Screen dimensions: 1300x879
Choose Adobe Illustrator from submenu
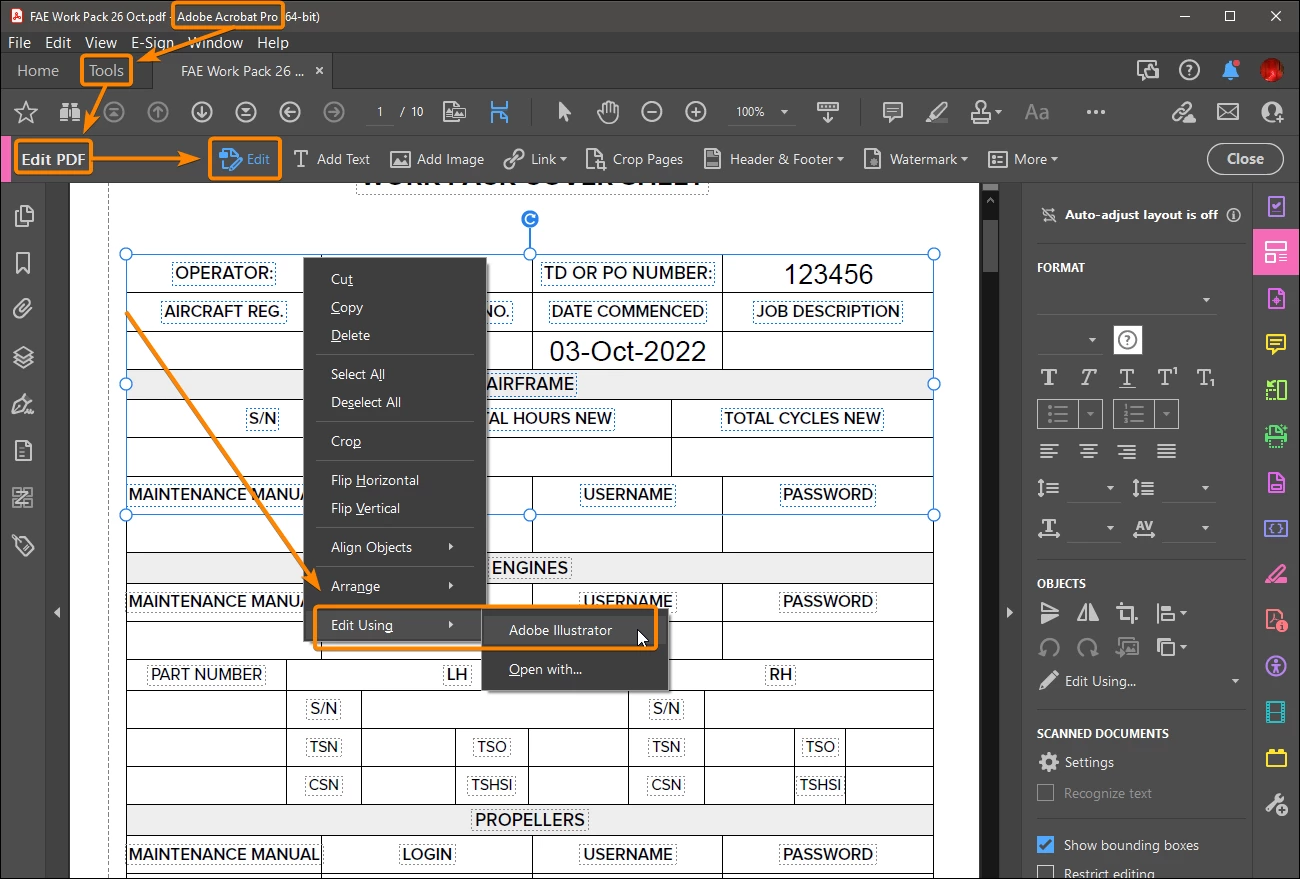click(560, 630)
